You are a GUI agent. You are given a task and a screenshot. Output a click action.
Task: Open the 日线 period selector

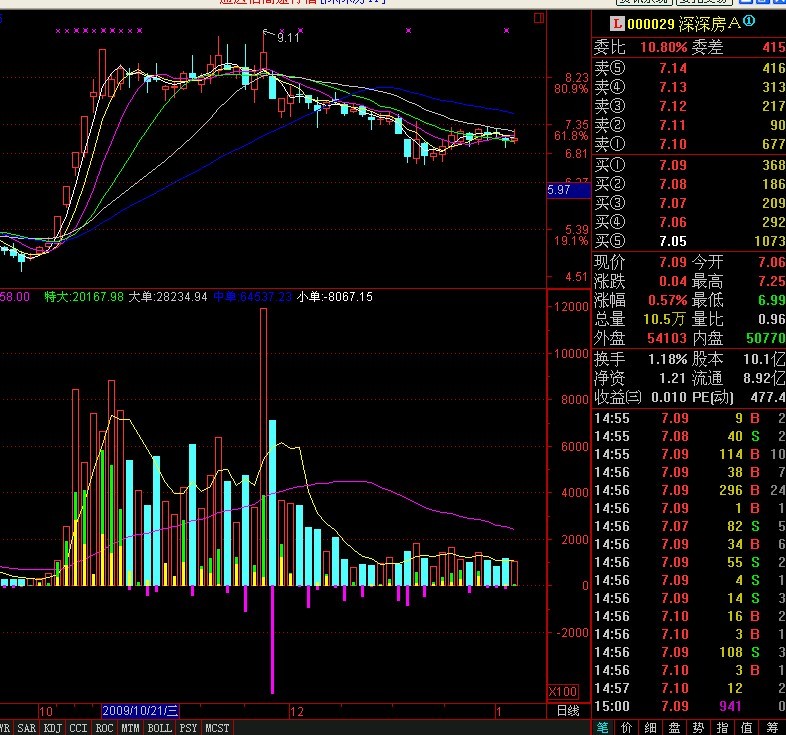(566, 711)
